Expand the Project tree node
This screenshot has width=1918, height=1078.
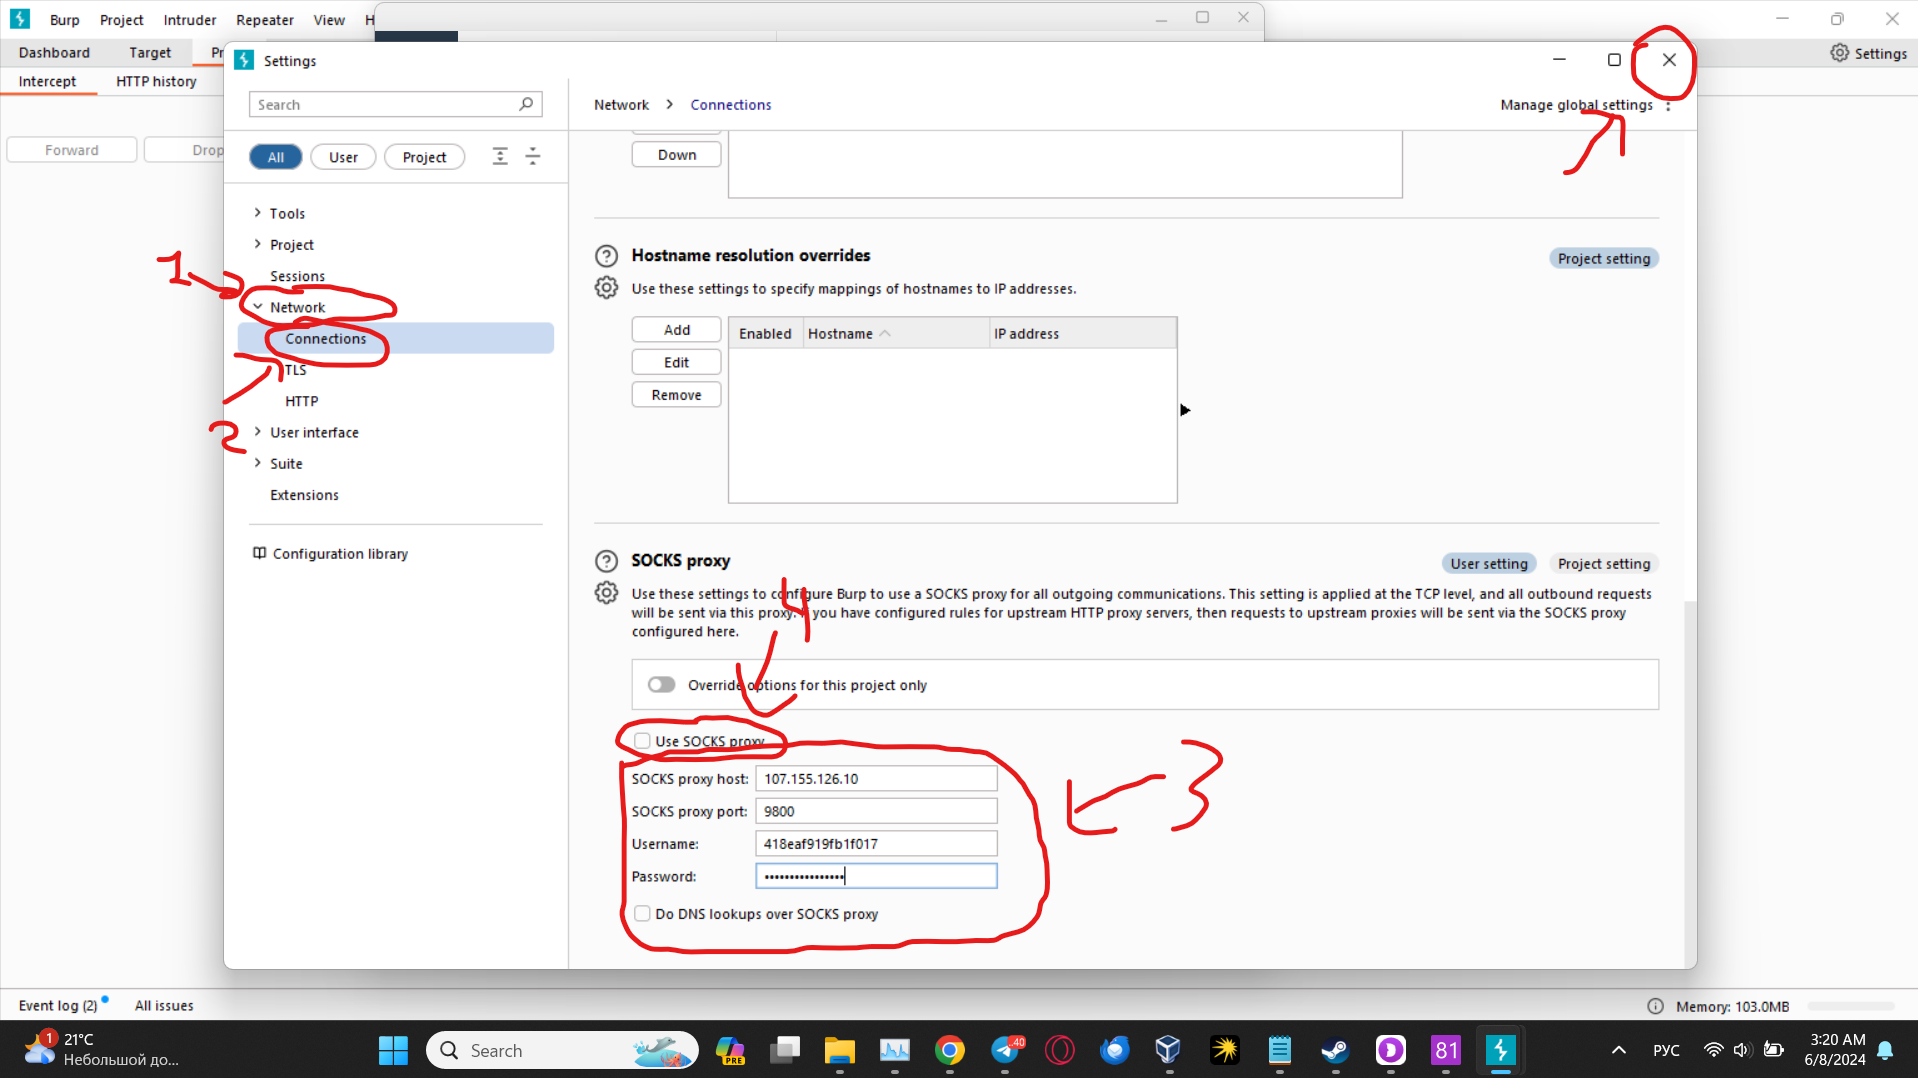258,244
